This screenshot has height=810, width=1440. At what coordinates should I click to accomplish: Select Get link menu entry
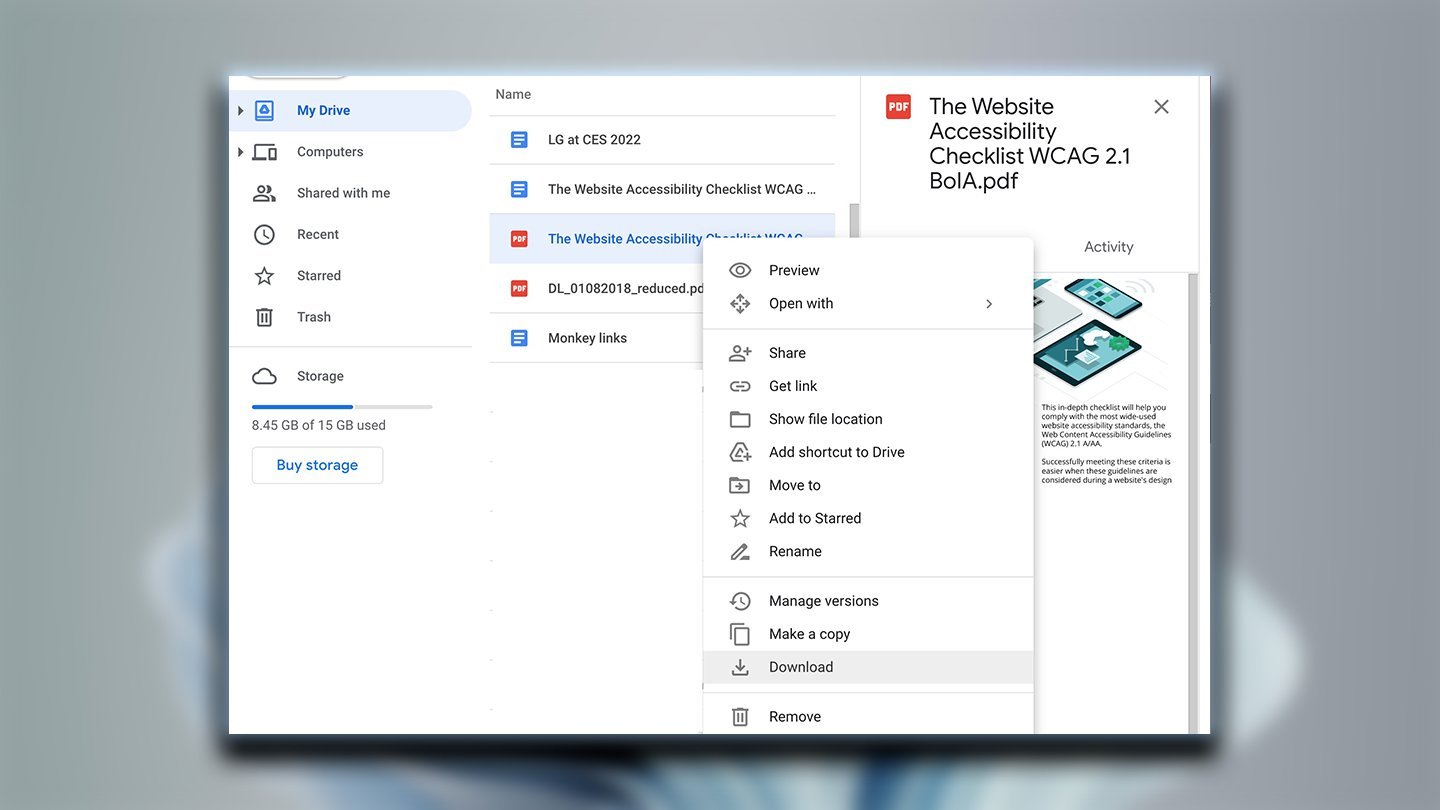(x=868, y=386)
